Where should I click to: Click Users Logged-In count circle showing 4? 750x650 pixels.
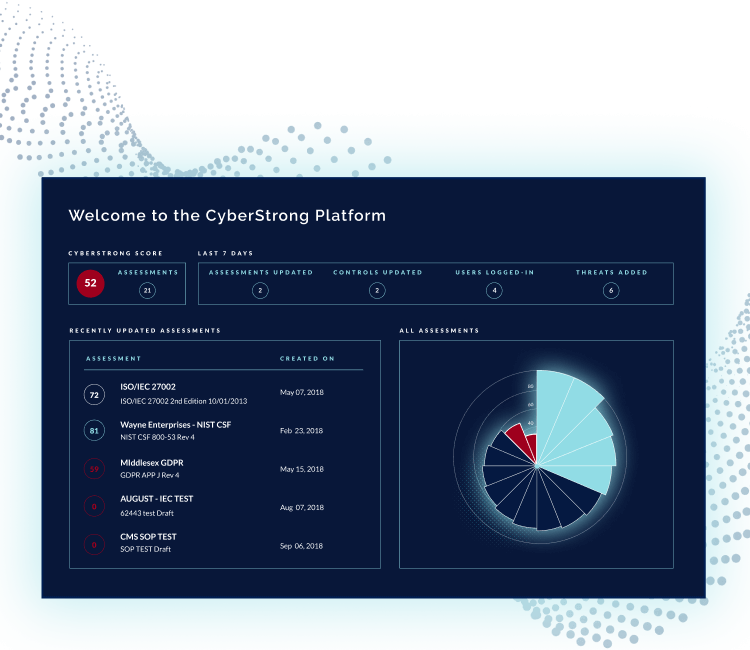point(494,290)
